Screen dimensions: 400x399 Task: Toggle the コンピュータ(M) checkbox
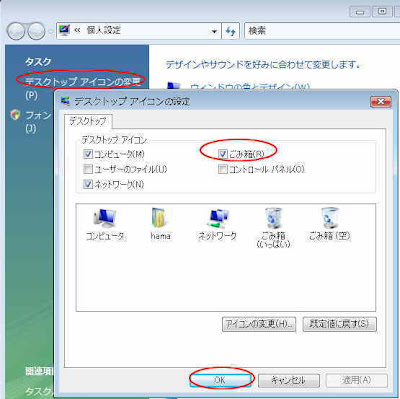[x=88, y=154]
